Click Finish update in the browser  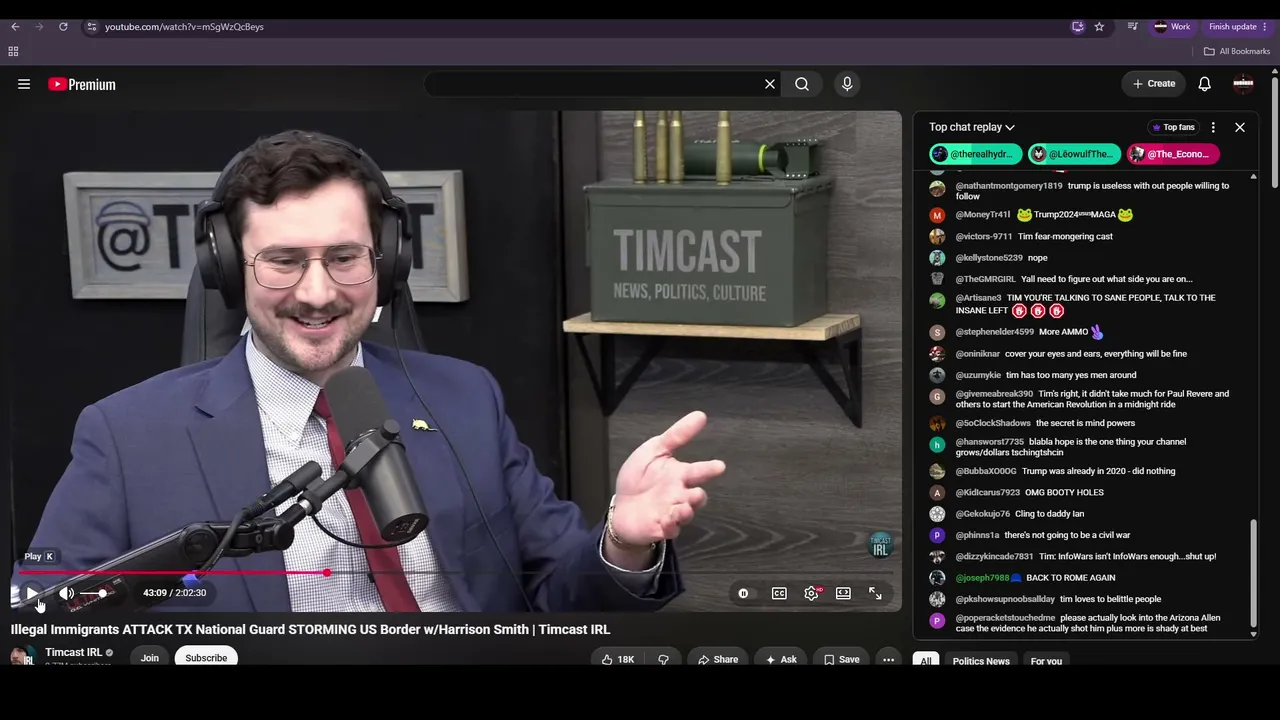tap(1238, 27)
